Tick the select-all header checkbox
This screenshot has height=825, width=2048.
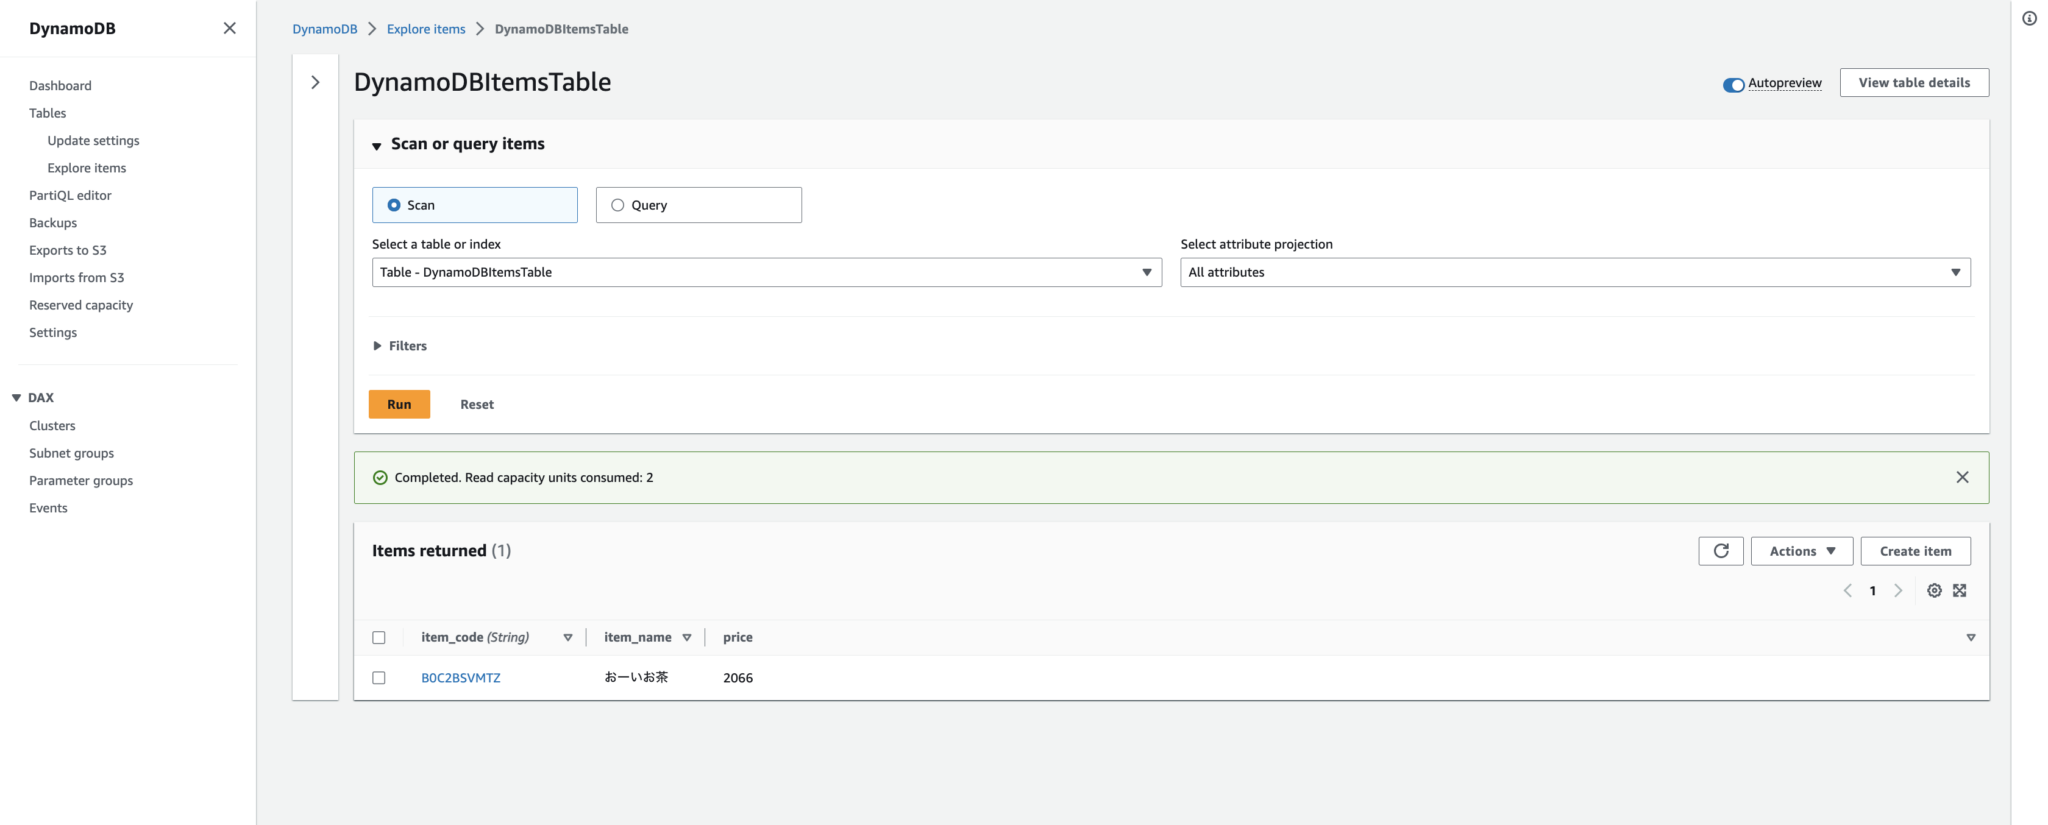click(379, 638)
